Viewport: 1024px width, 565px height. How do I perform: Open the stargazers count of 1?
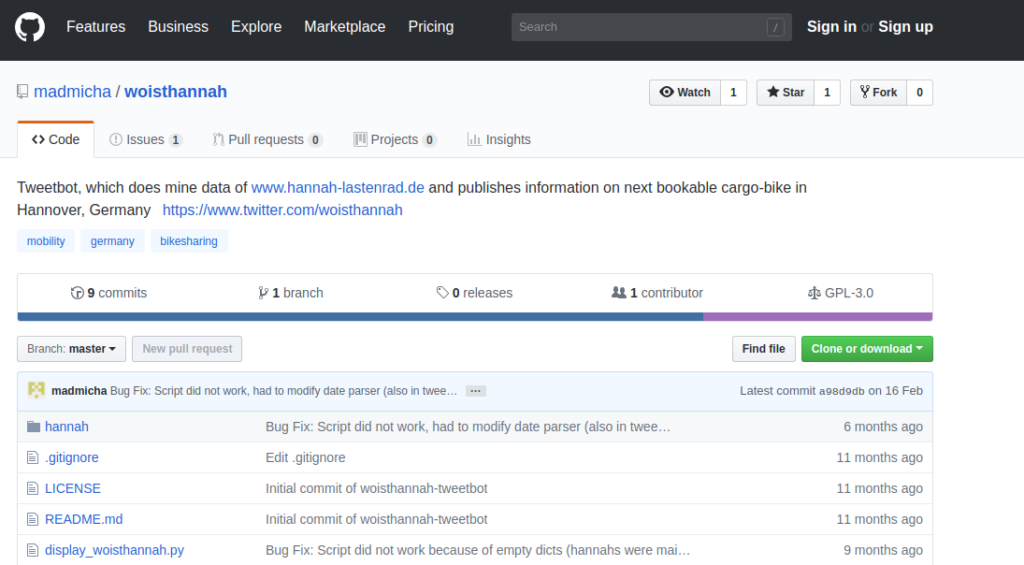click(x=827, y=92)
